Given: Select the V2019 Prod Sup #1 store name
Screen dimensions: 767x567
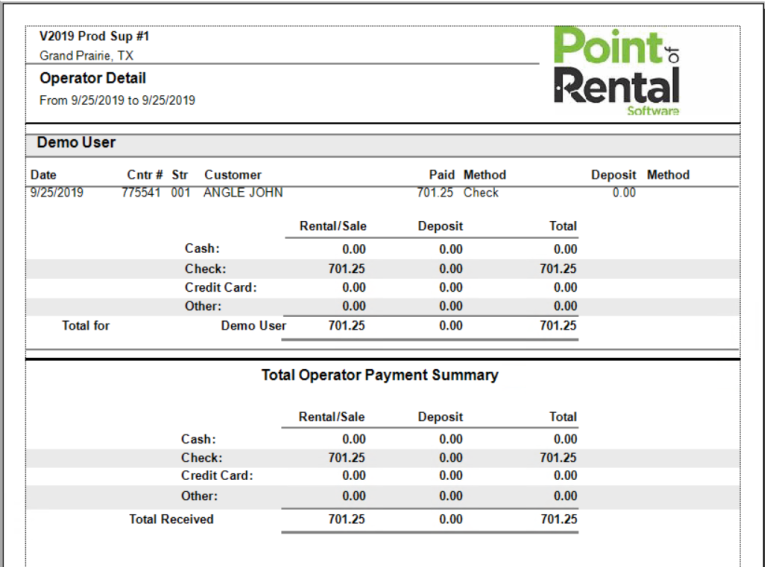Looking at the screenshot, I should tap(95, 36).
